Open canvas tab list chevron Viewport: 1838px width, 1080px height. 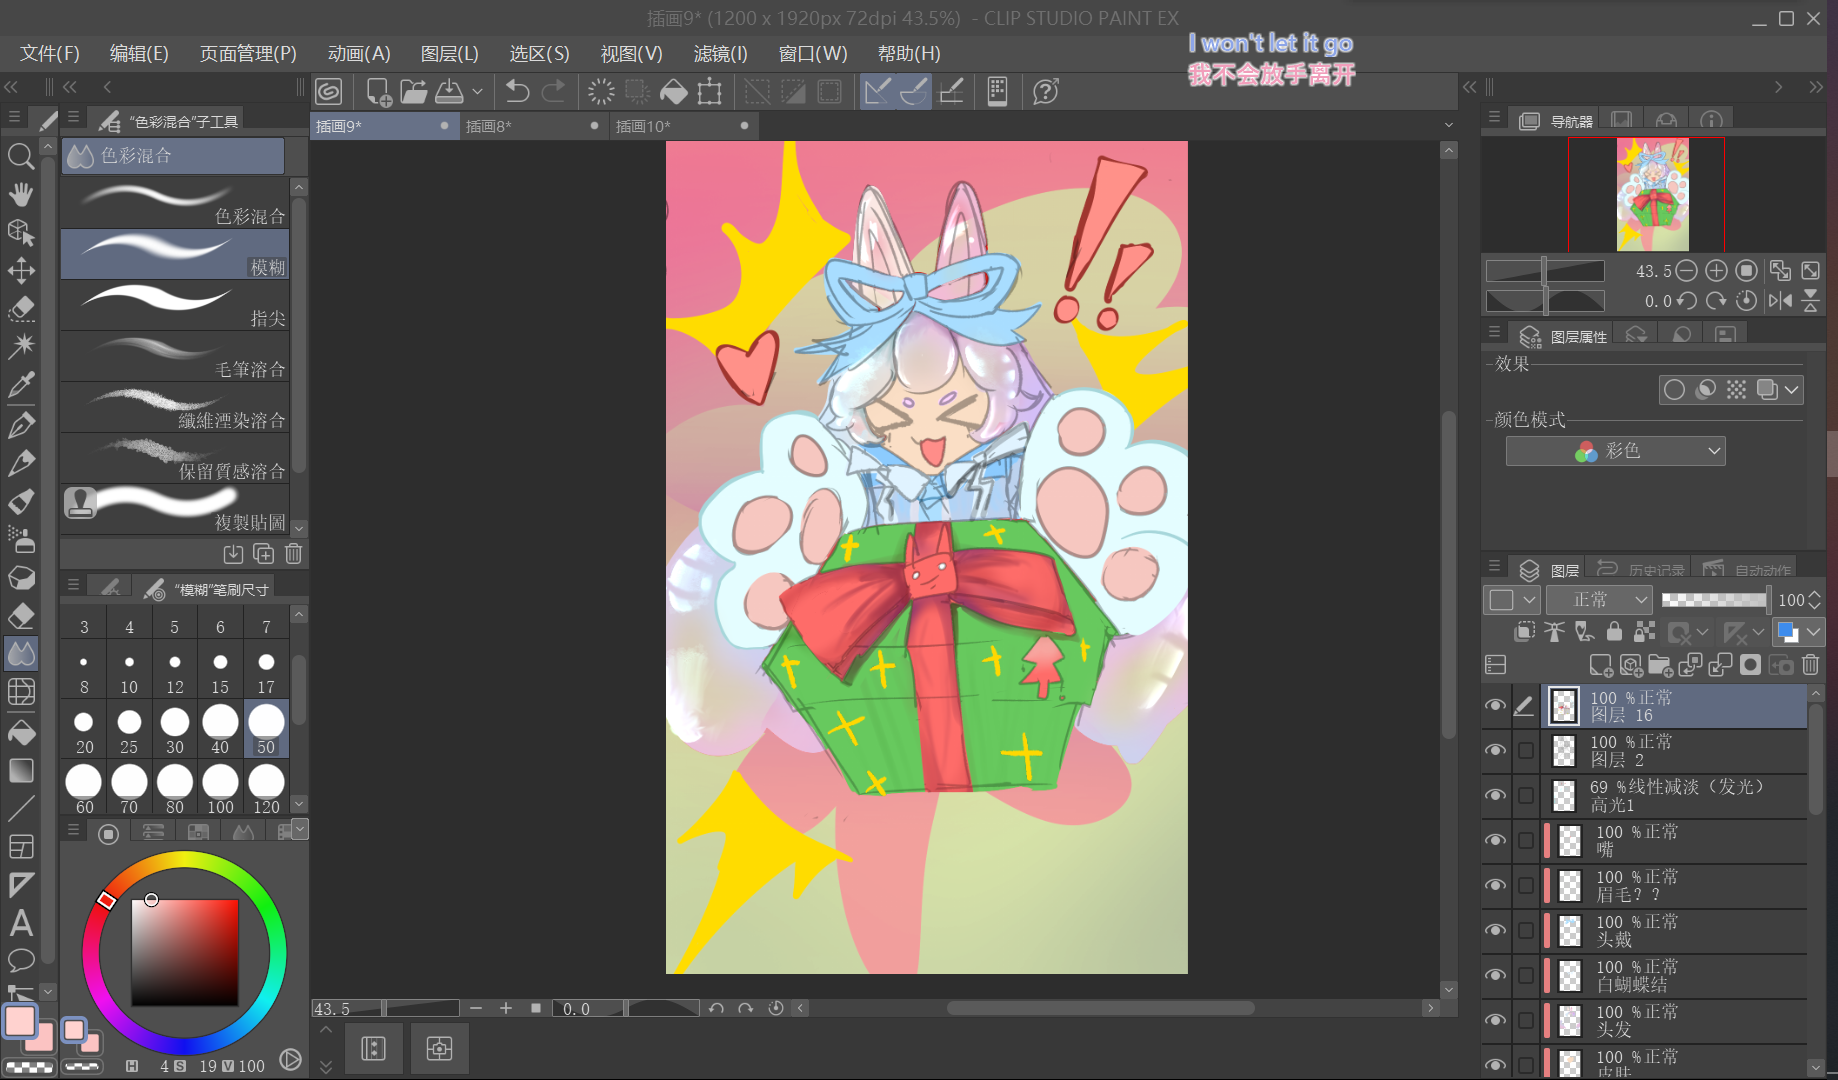click(x=1449, y=125)
